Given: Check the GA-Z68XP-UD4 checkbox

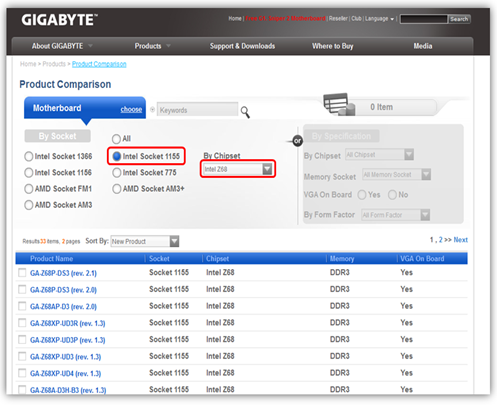Looking at the screenshot, I should pos(22,373).
